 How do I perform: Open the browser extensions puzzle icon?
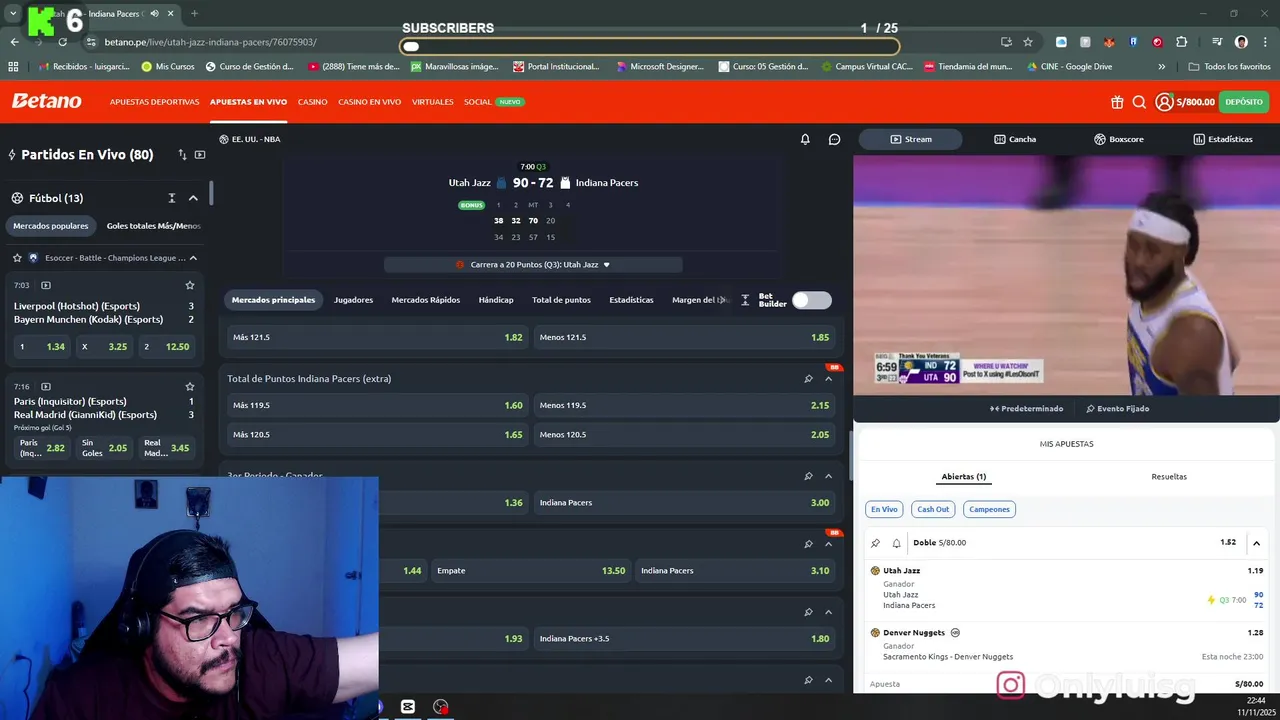point(1182,42)
